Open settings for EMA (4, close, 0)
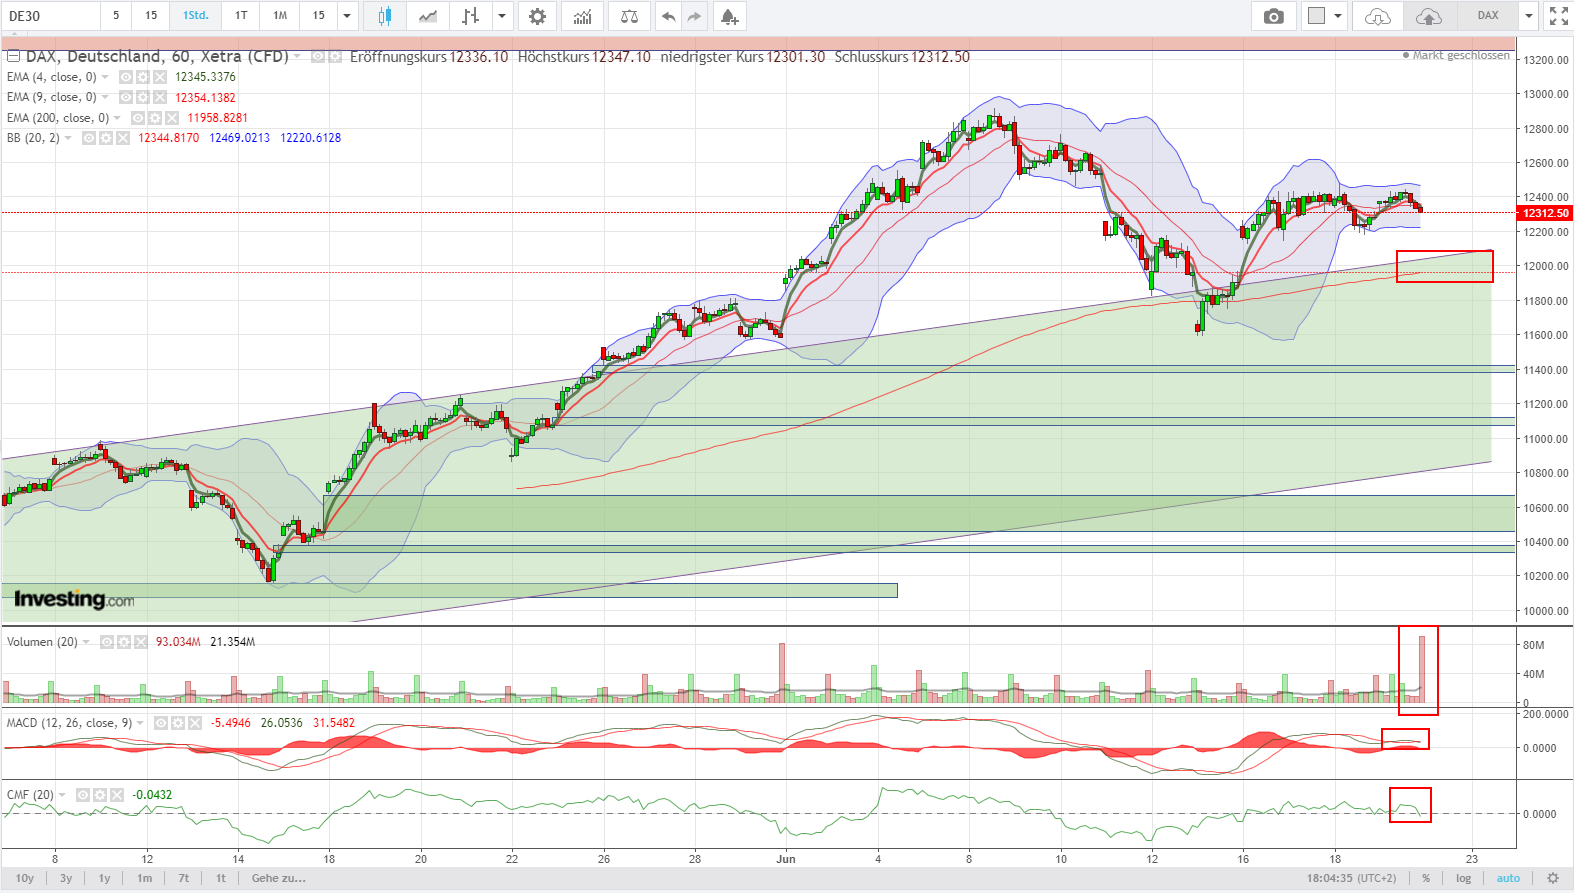 (143, 77)
